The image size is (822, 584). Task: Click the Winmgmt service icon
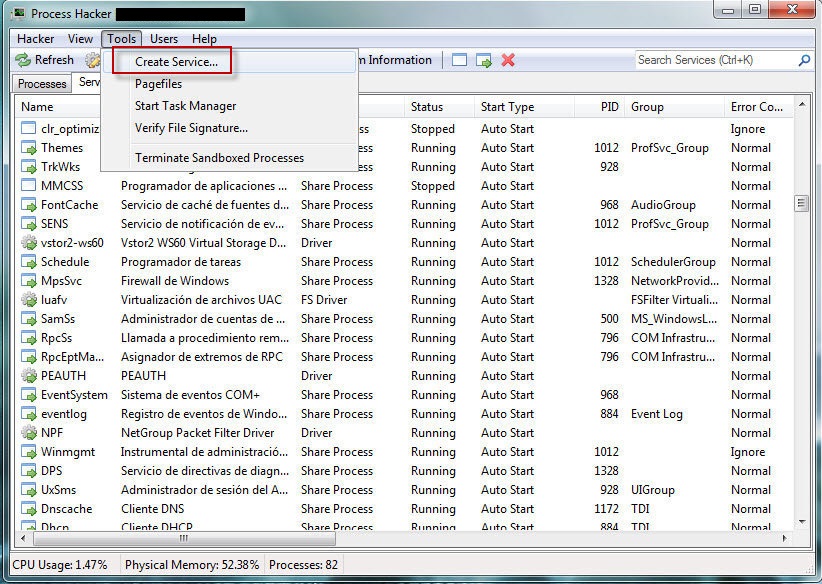click(x=28, y=452)
